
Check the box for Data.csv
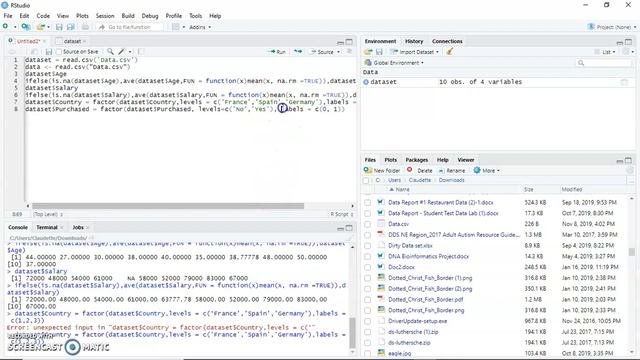pyautogui.click(x=368, y=224)
